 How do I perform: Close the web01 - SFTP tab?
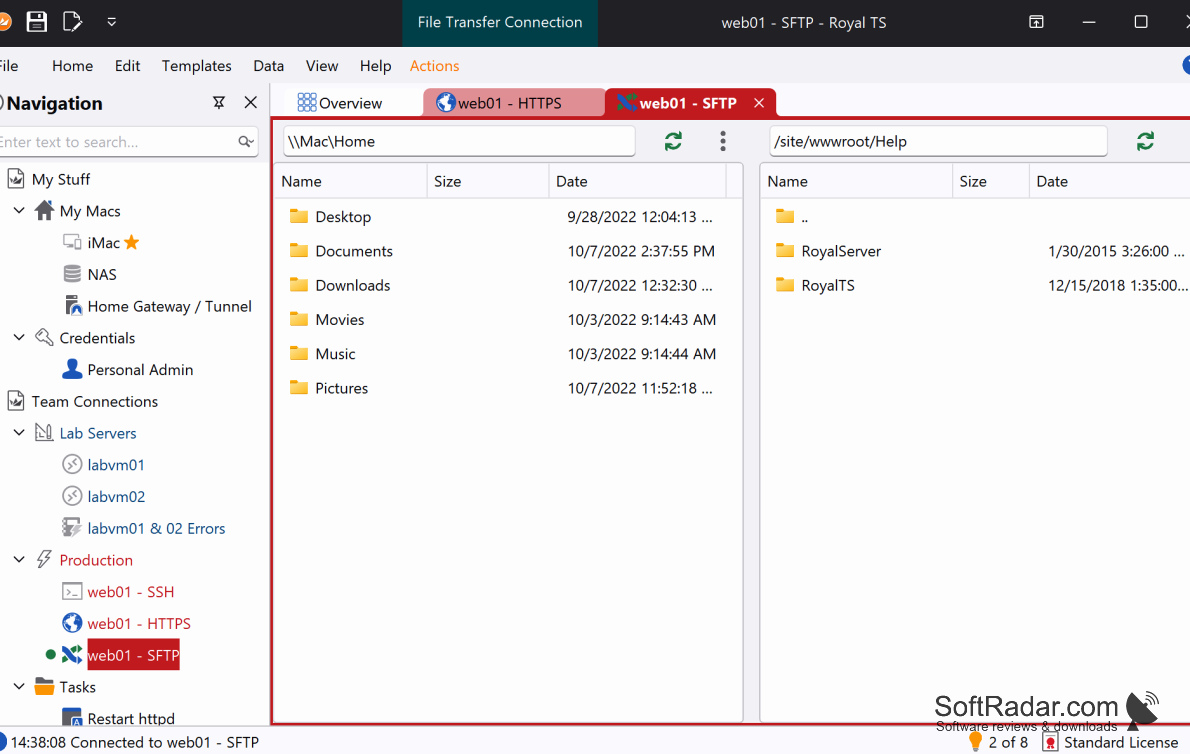click(759, 103)
